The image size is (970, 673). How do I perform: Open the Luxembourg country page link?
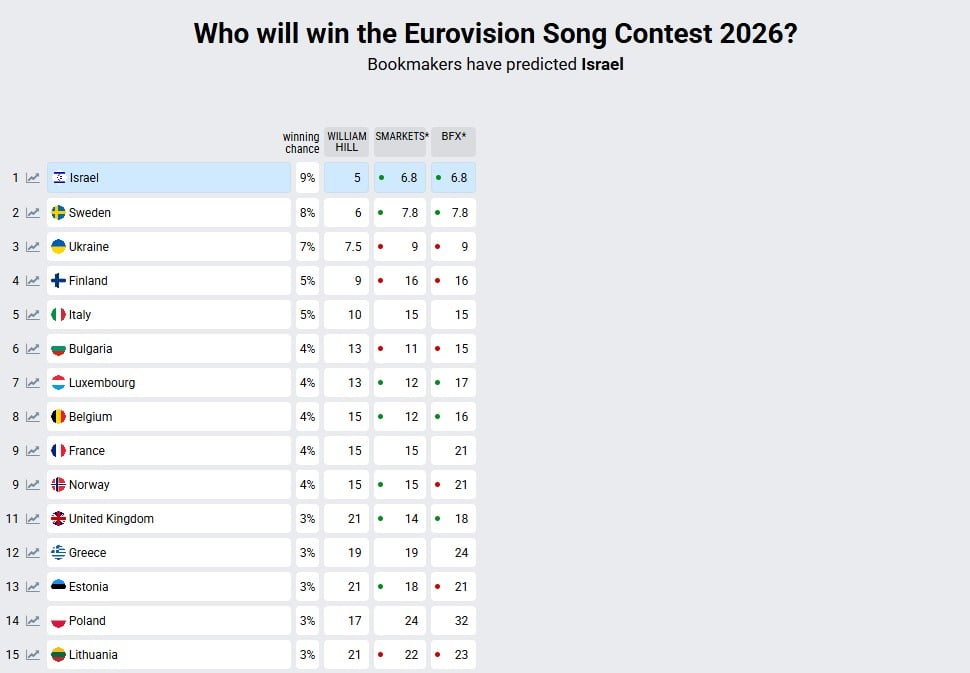click(x=100, y=382)
